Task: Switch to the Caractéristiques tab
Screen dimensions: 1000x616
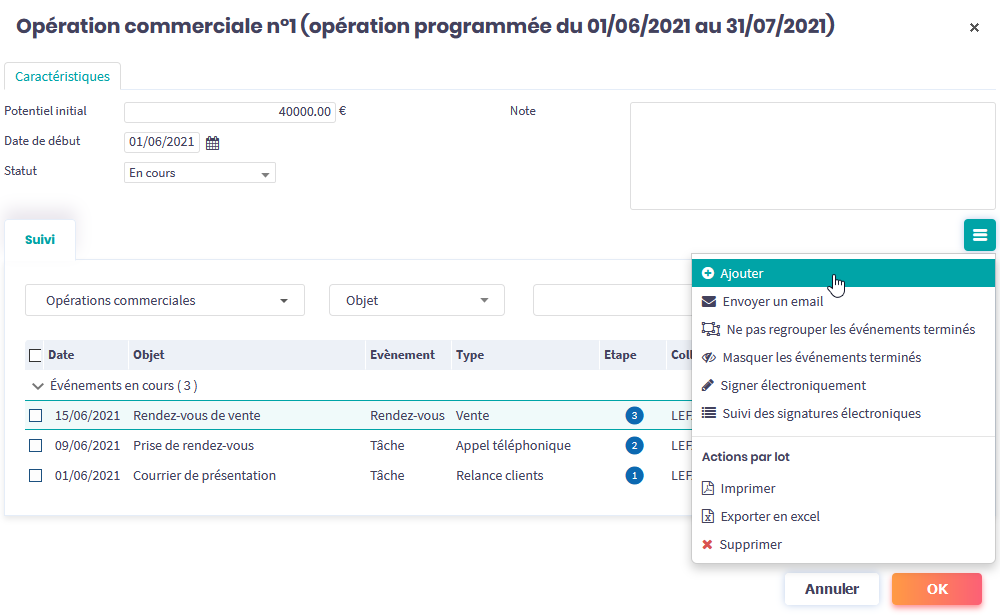Action: 63,76
